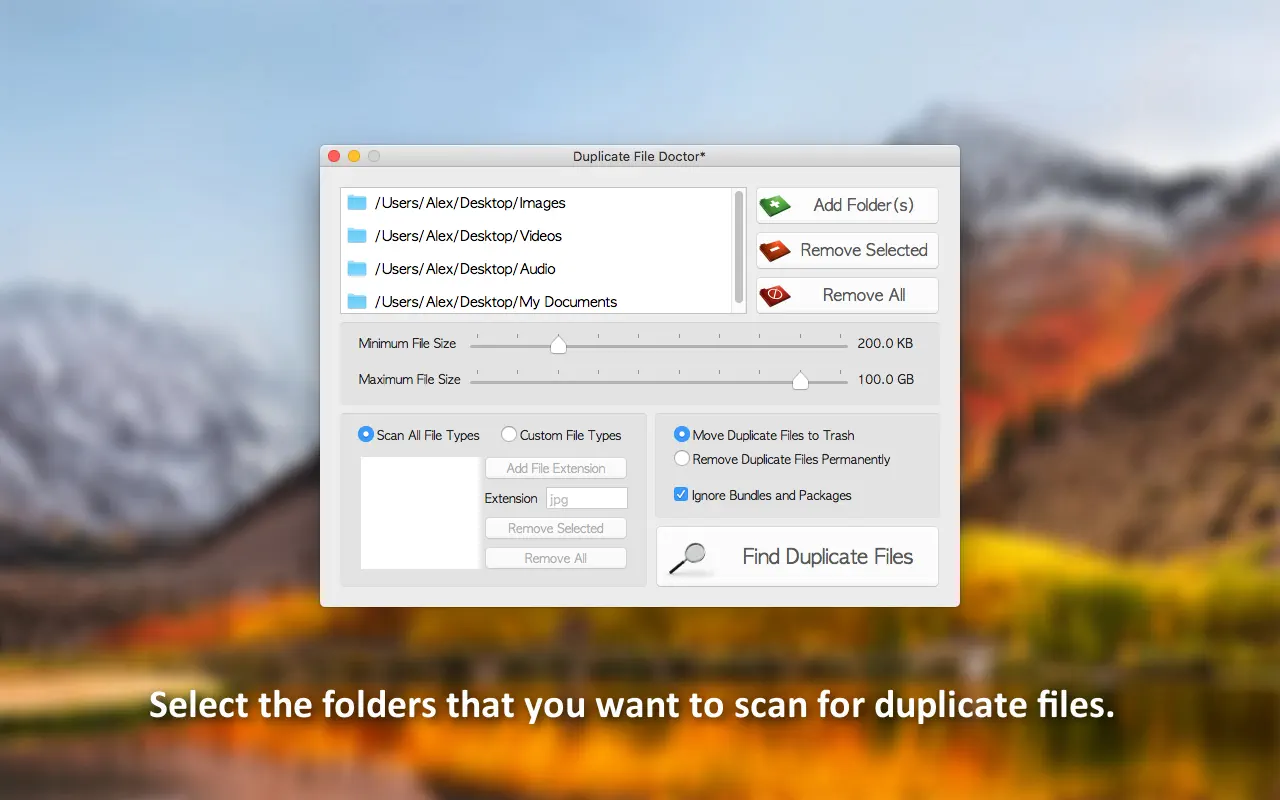Screen dimensions: 1280x800
Task: Click the Add File Extension button
Action: [x=556, y=468]
